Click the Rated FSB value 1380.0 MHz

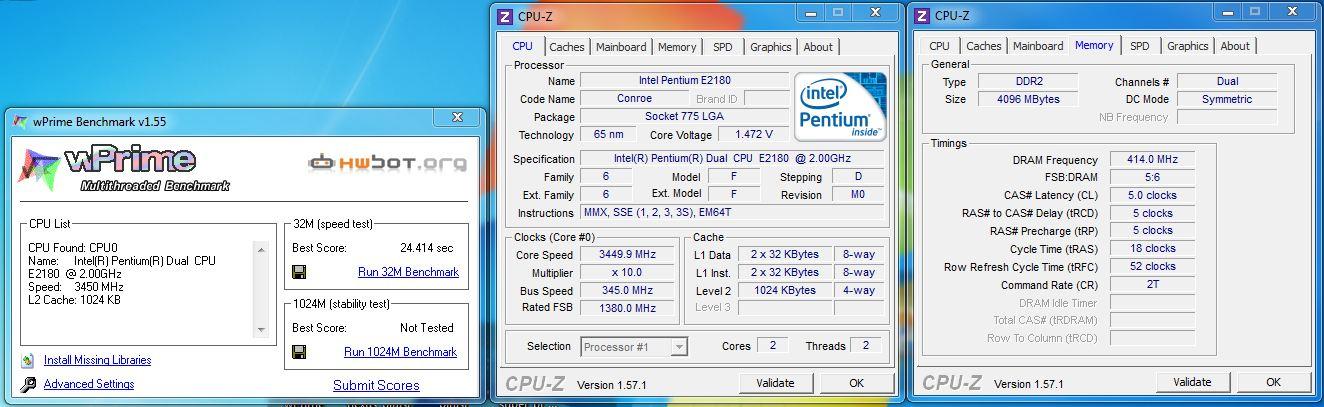point(628,308)
